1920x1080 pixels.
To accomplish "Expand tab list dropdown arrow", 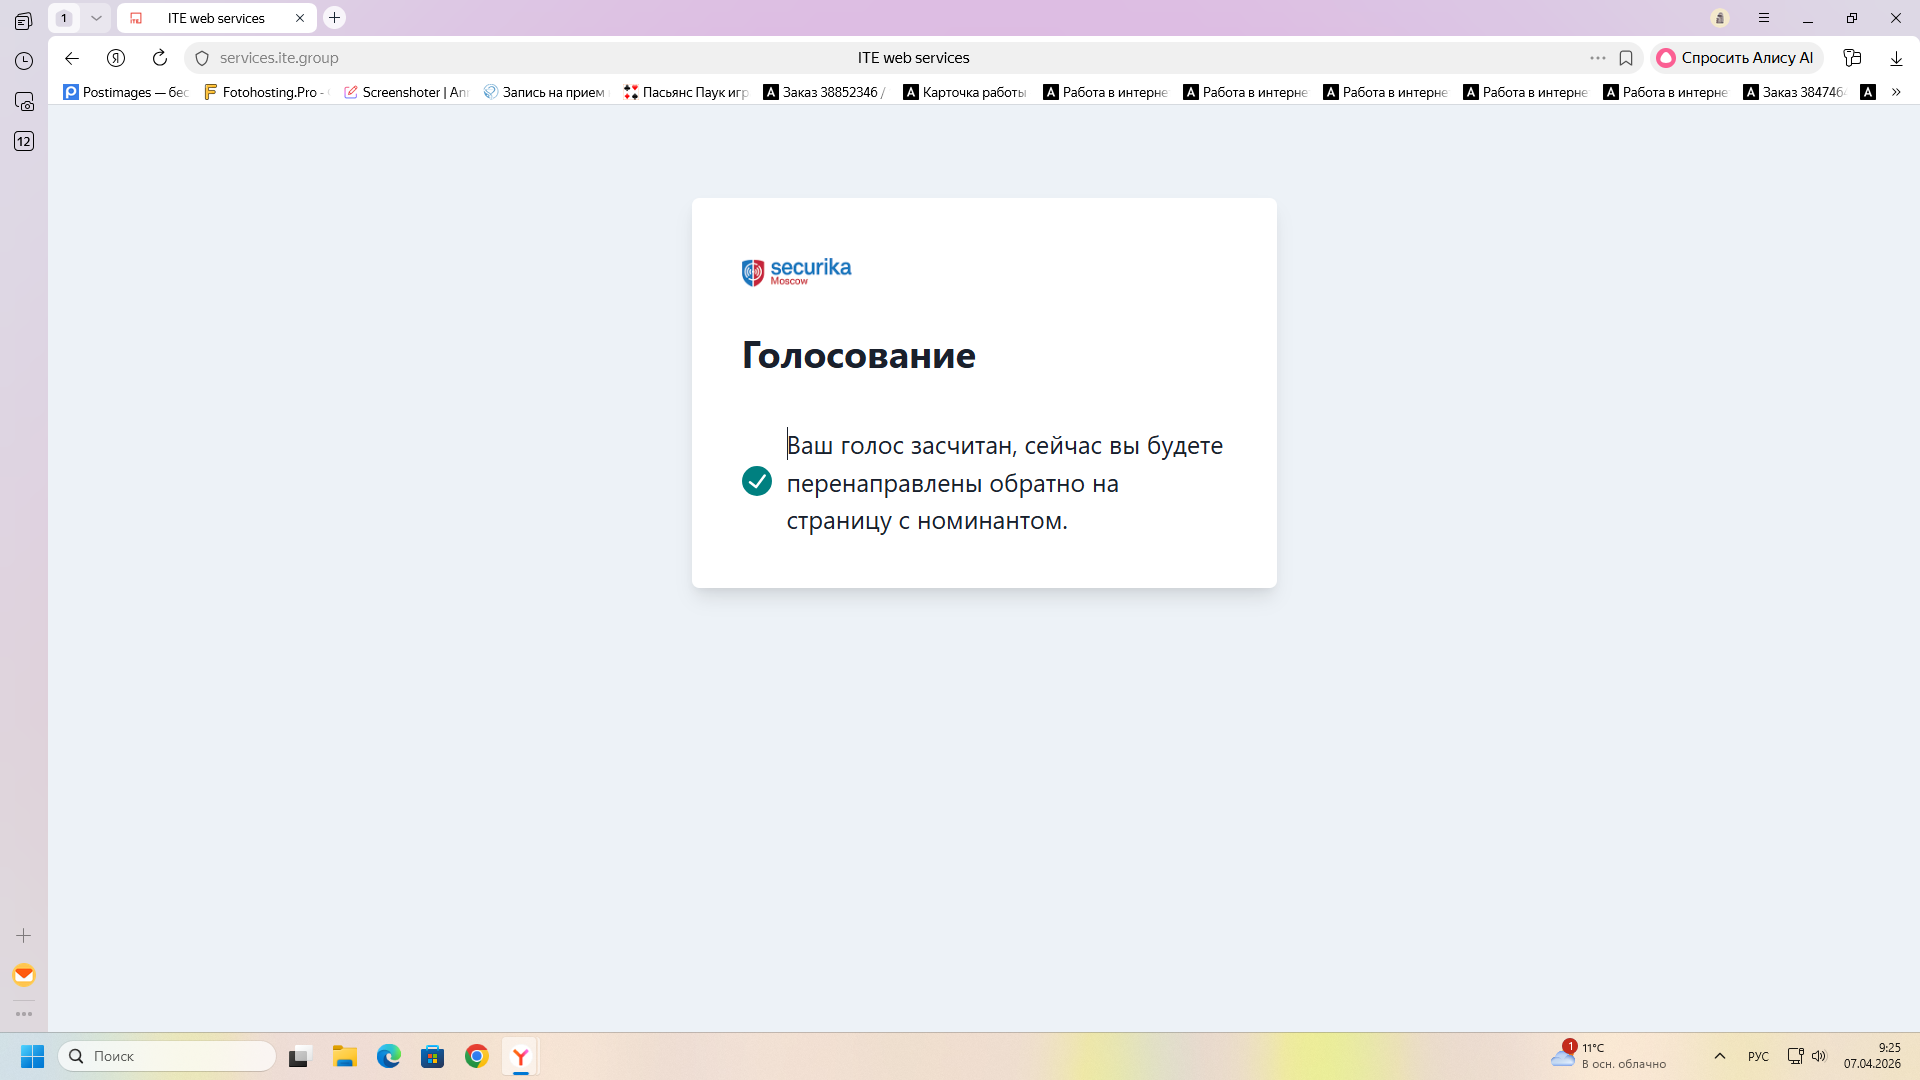I will tap(96, 18).
